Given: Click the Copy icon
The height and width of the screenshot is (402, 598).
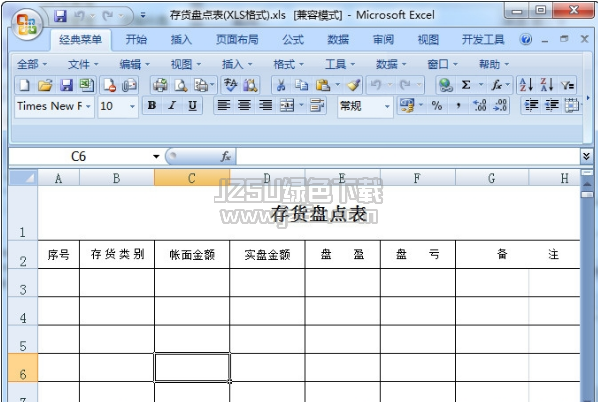Looking at the screenshot, I should click(302, 85).
